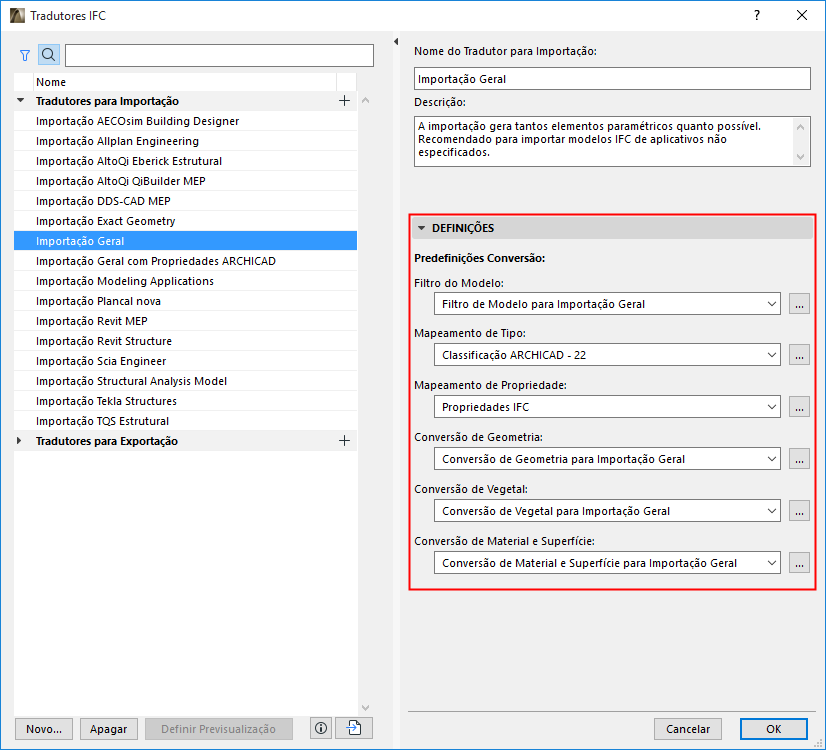Click ellipsis for Conversão de Material e Superfície

point(799,563)
